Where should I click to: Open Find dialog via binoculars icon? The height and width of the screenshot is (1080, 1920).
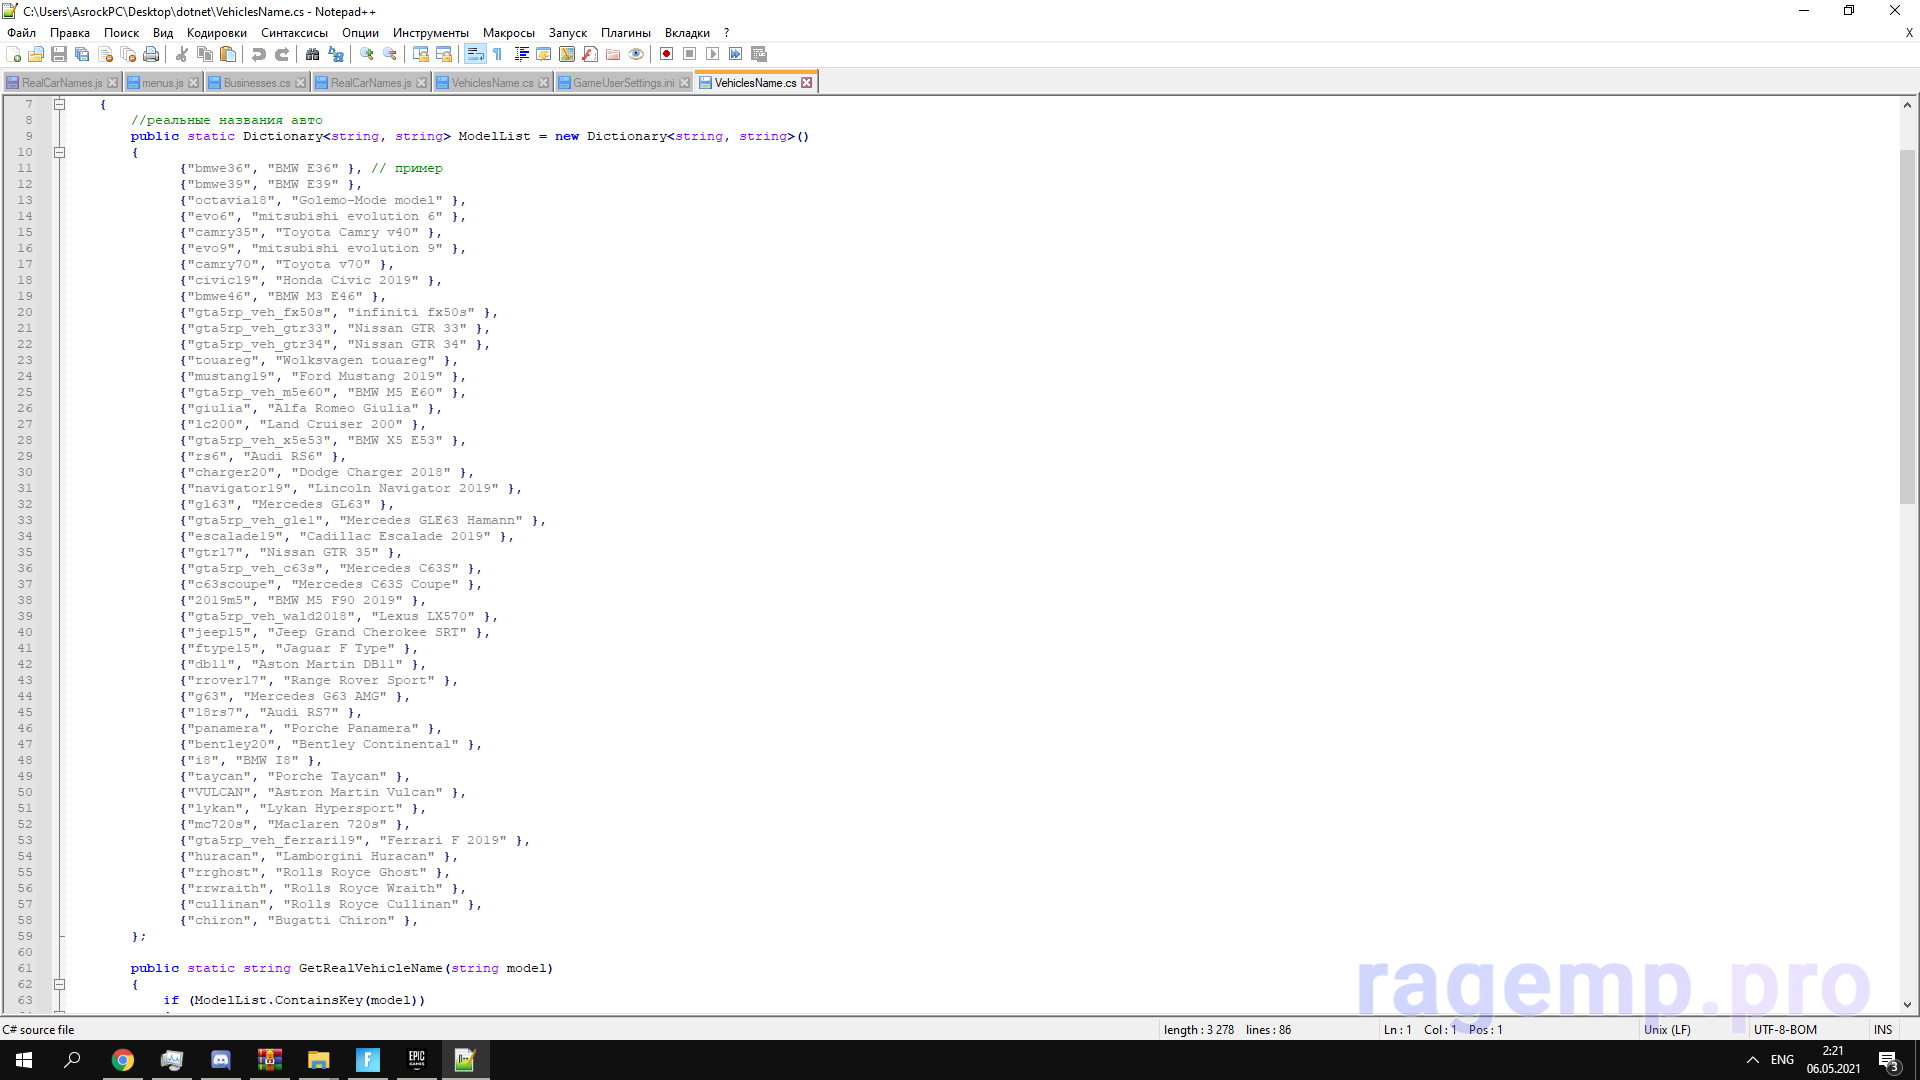(x=313, y=54)
